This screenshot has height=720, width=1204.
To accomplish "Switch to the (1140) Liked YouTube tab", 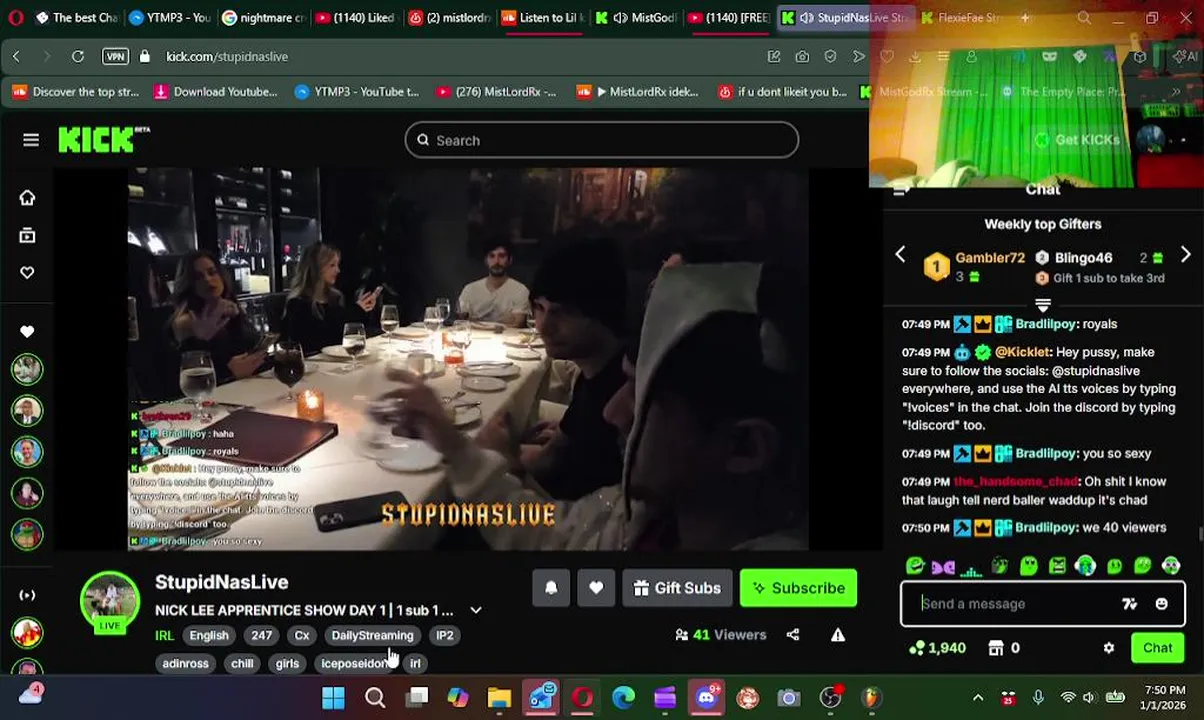I will 355,18.
